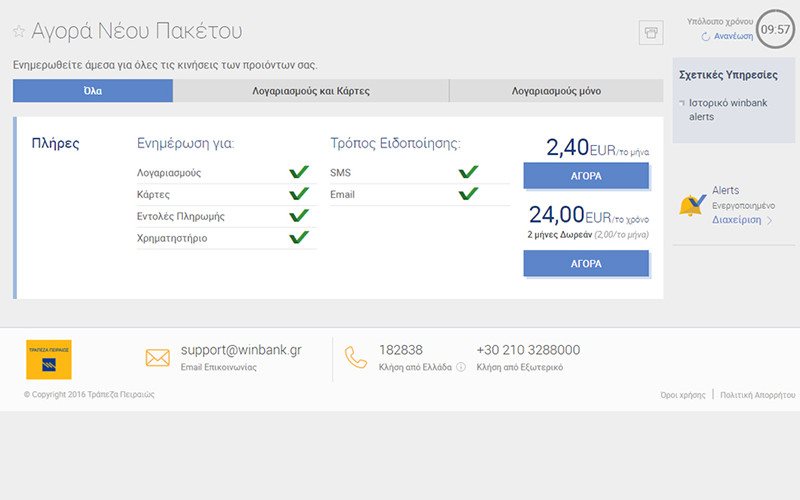Click the 09:57 session timer circle
The image size is (800, 500).
[x=775, y=29]
